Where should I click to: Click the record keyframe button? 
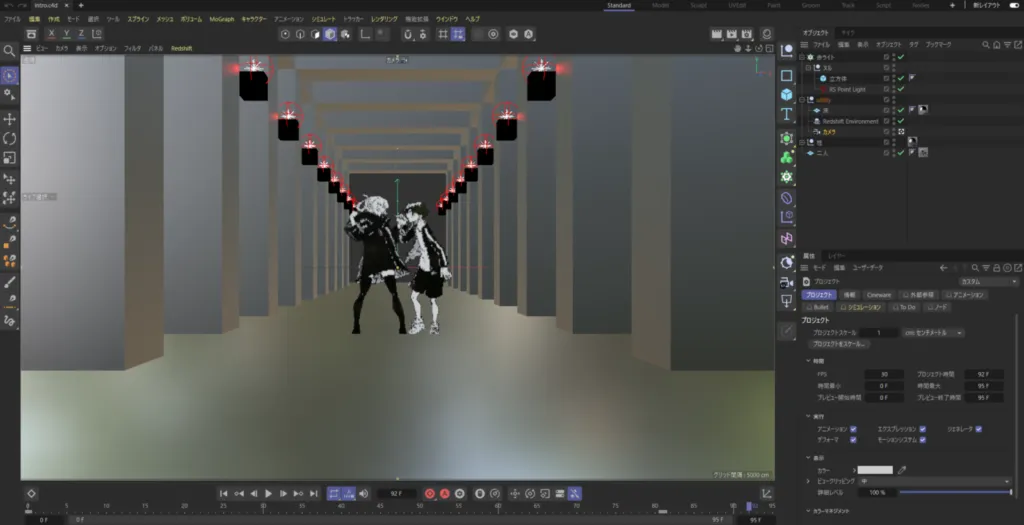(430, 493)
